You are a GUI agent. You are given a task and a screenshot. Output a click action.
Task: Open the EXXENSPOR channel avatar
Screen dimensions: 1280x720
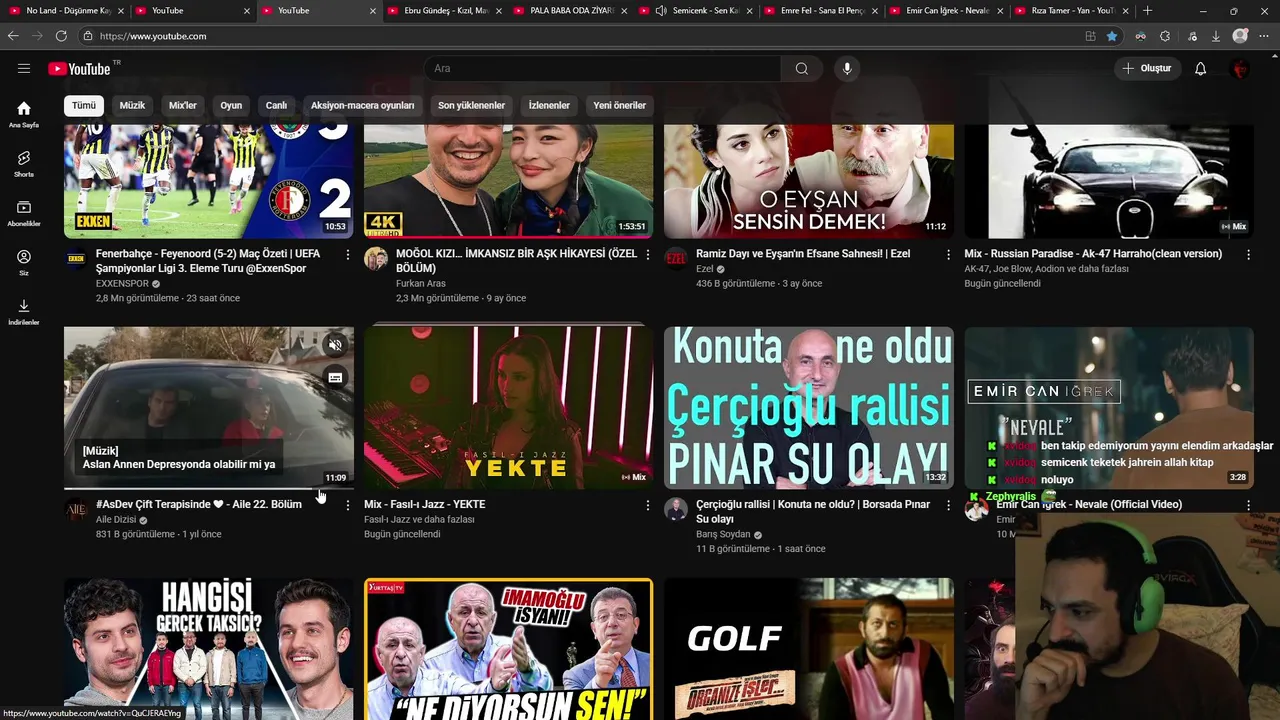(x=76, y=259)
